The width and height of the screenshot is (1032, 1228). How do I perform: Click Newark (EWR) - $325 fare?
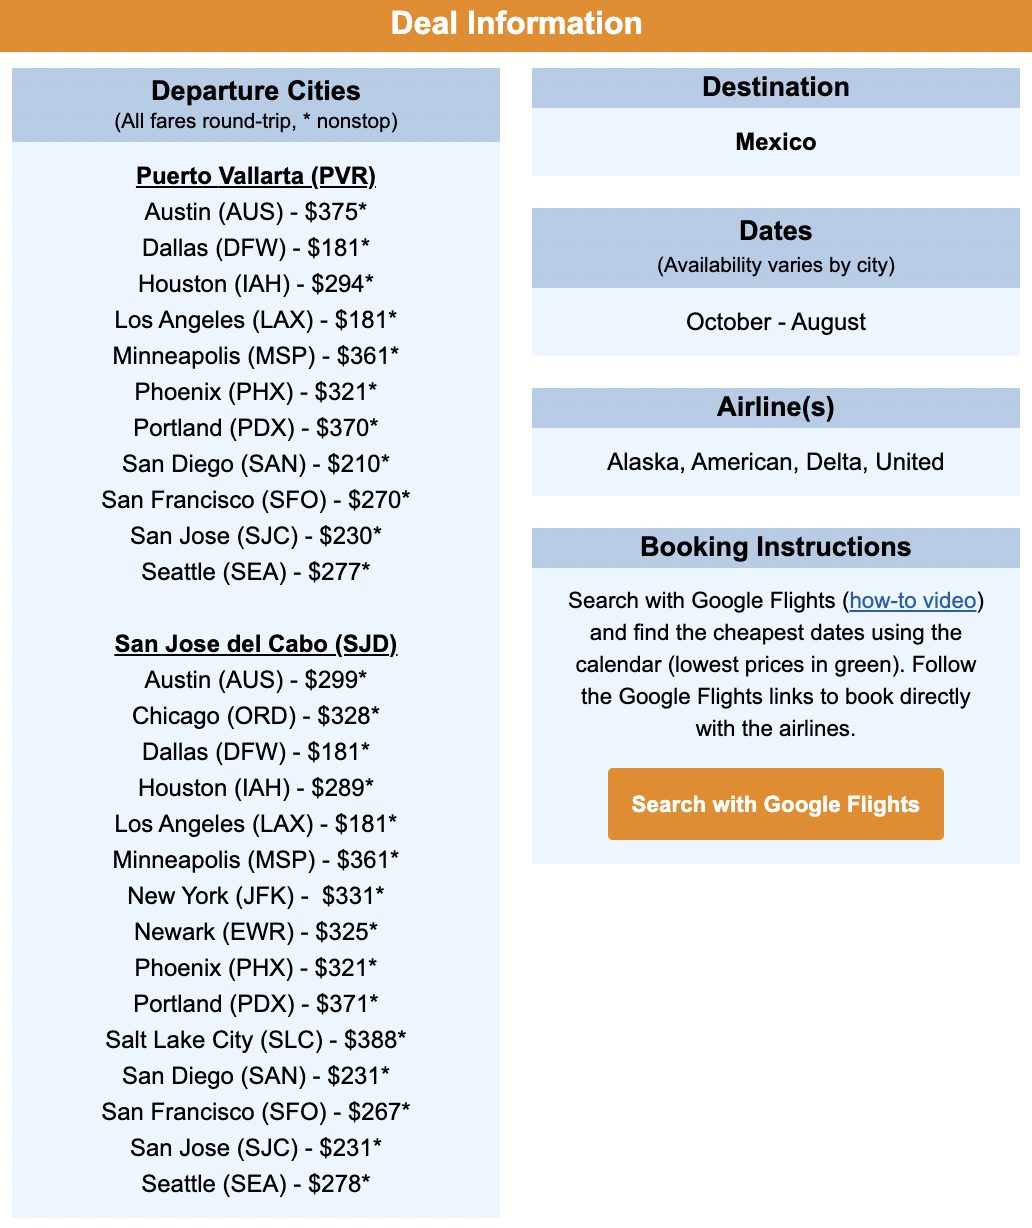tap(256, 932)
